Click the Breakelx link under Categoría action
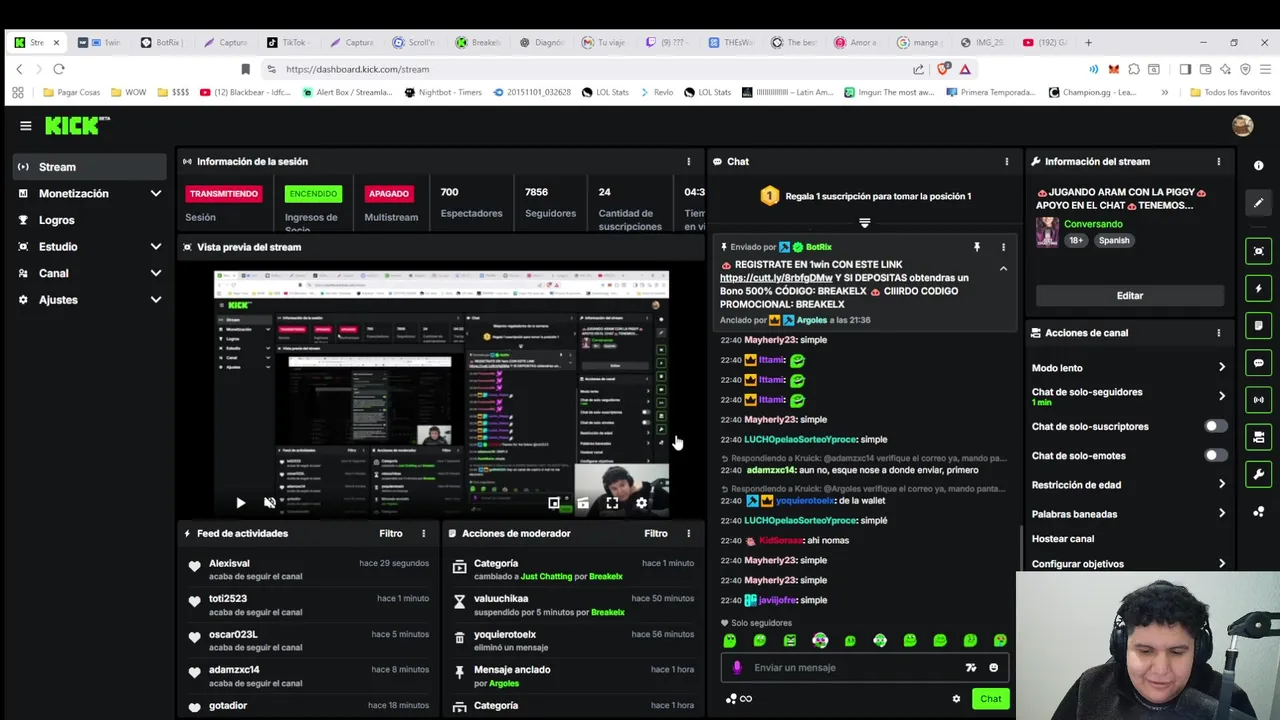Image resolution: width=1280 pixels, height=720 pixels. pos(606,577)
